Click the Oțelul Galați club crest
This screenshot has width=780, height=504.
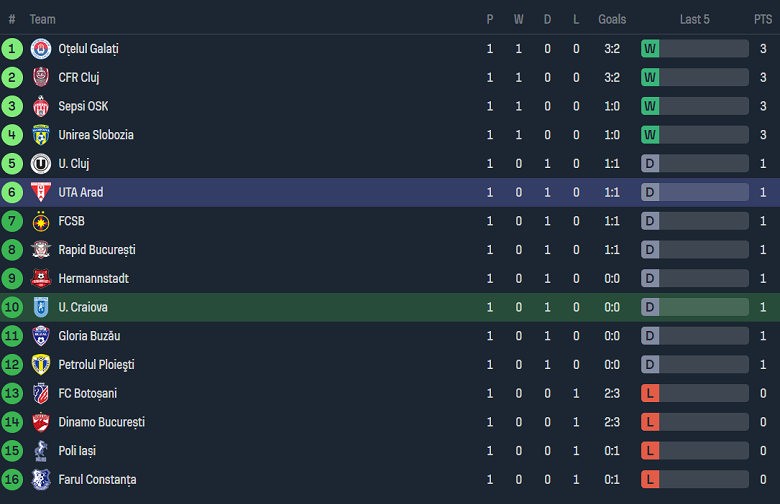41,48
